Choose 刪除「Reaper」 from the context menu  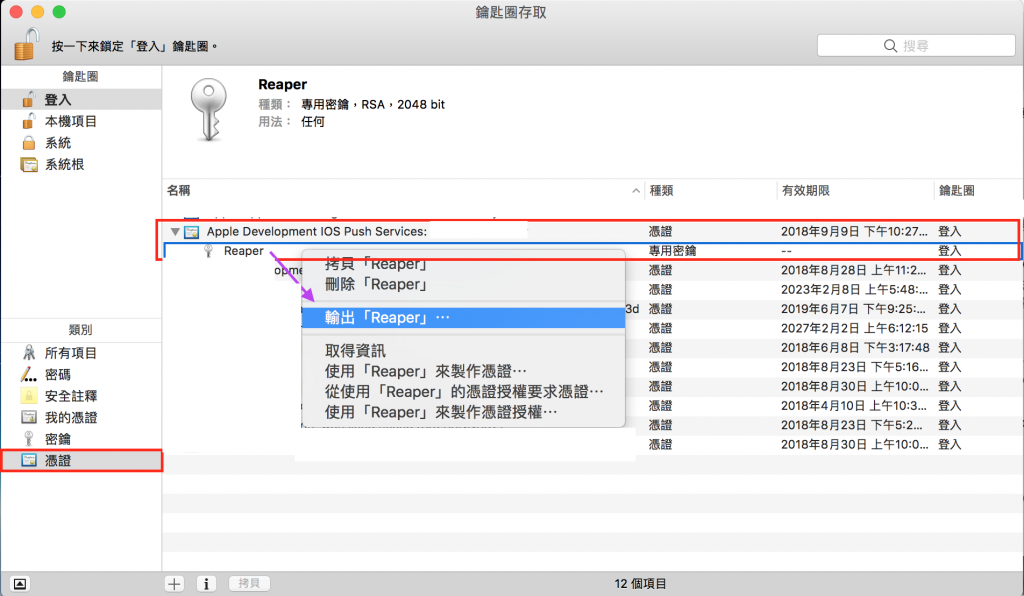463,285
